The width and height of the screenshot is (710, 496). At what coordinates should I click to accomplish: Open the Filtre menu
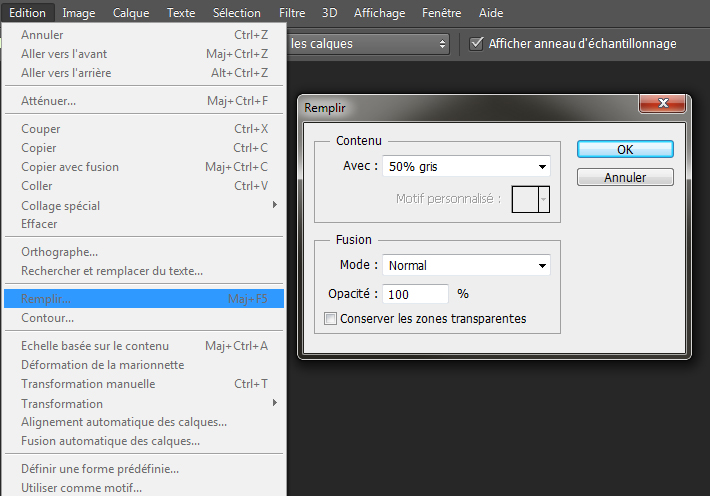point(292,13)
